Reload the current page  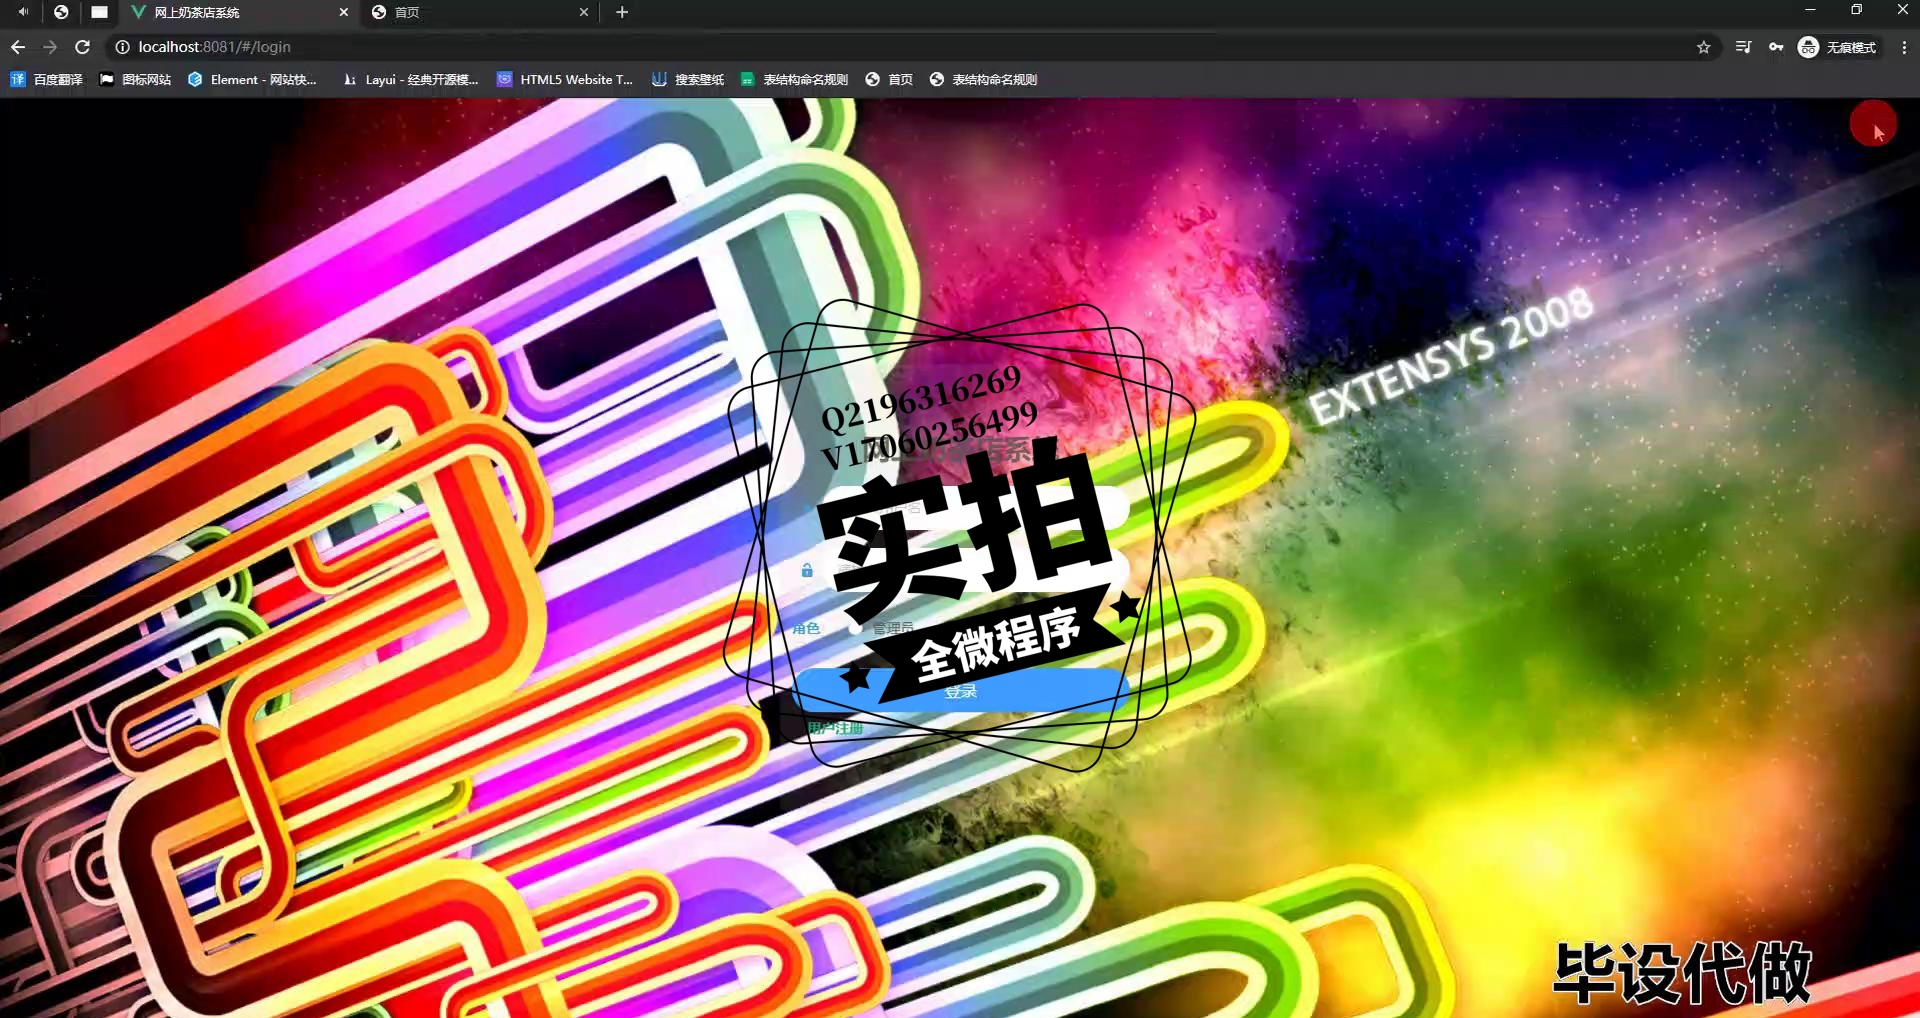click(x=83, y=47)
